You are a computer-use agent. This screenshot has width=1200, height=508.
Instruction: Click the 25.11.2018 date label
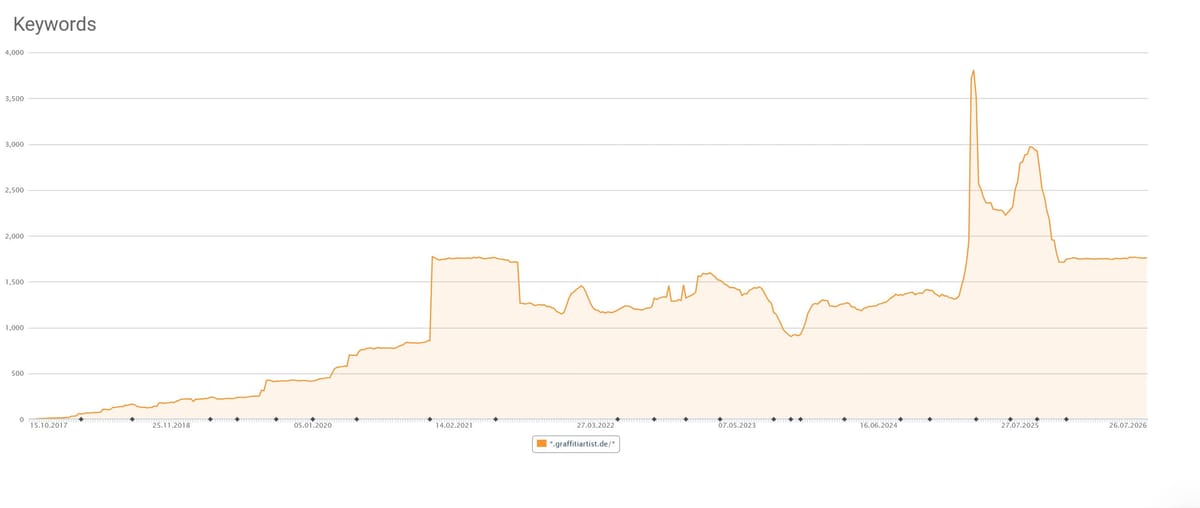pyautogui.click(x=171, y=426)
